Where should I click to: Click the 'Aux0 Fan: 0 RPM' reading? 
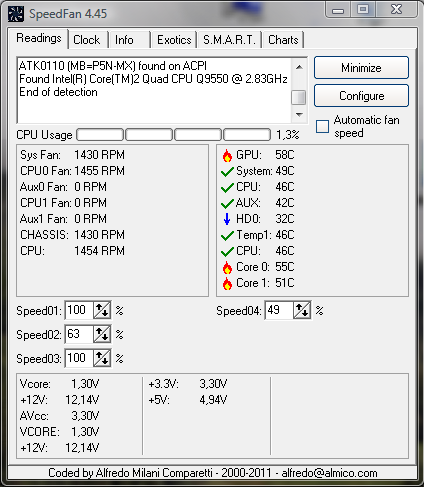(x=63, y=187)
